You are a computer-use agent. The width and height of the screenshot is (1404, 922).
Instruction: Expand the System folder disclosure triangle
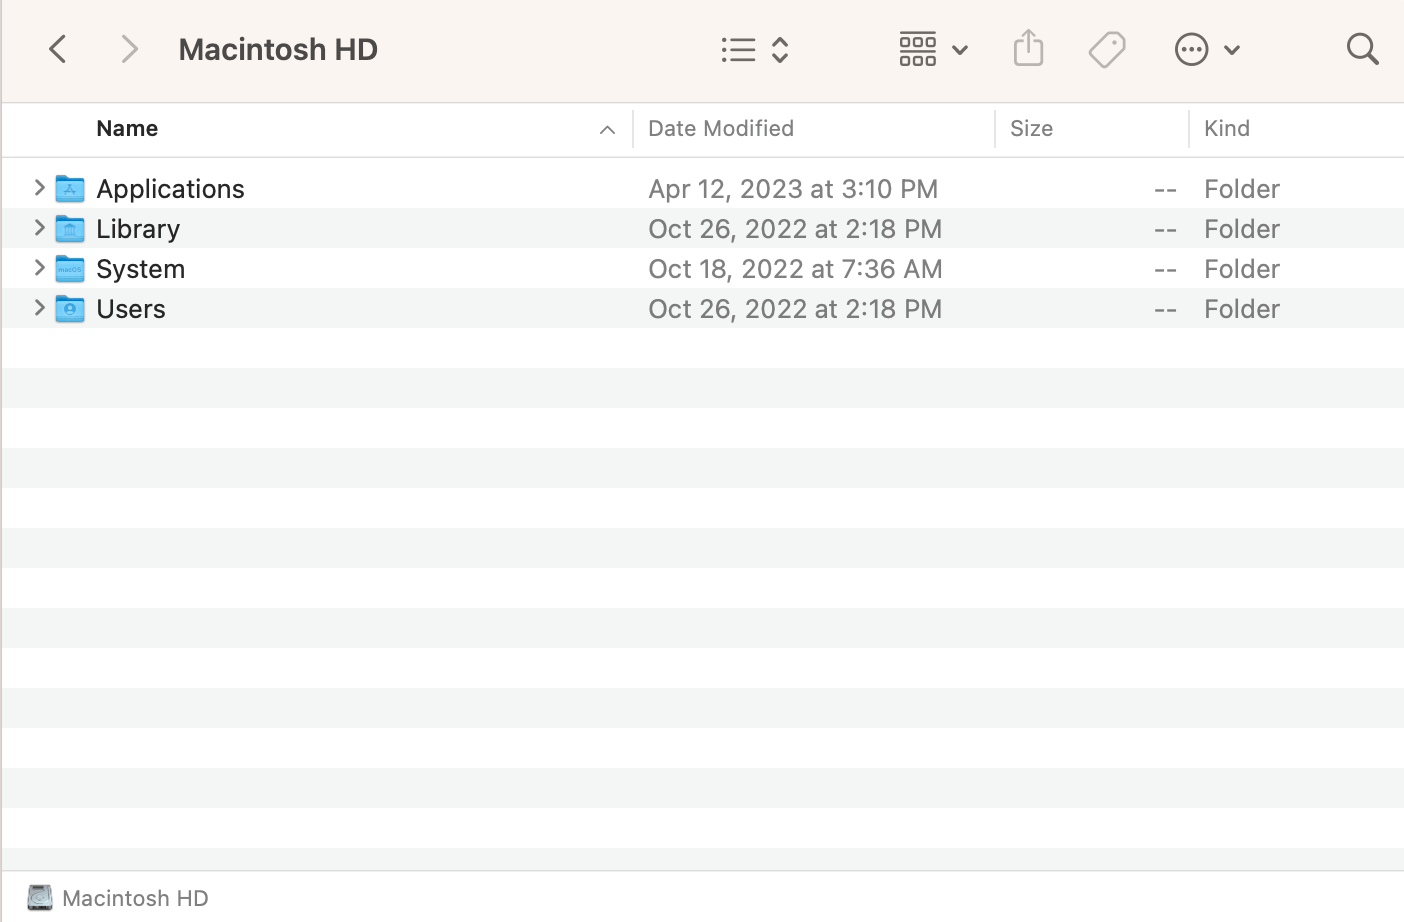point(38,268)
